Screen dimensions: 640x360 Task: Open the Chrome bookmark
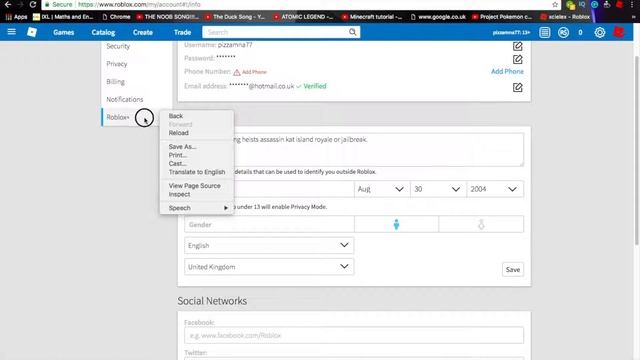pyautogui.click(x=116, y=17)
